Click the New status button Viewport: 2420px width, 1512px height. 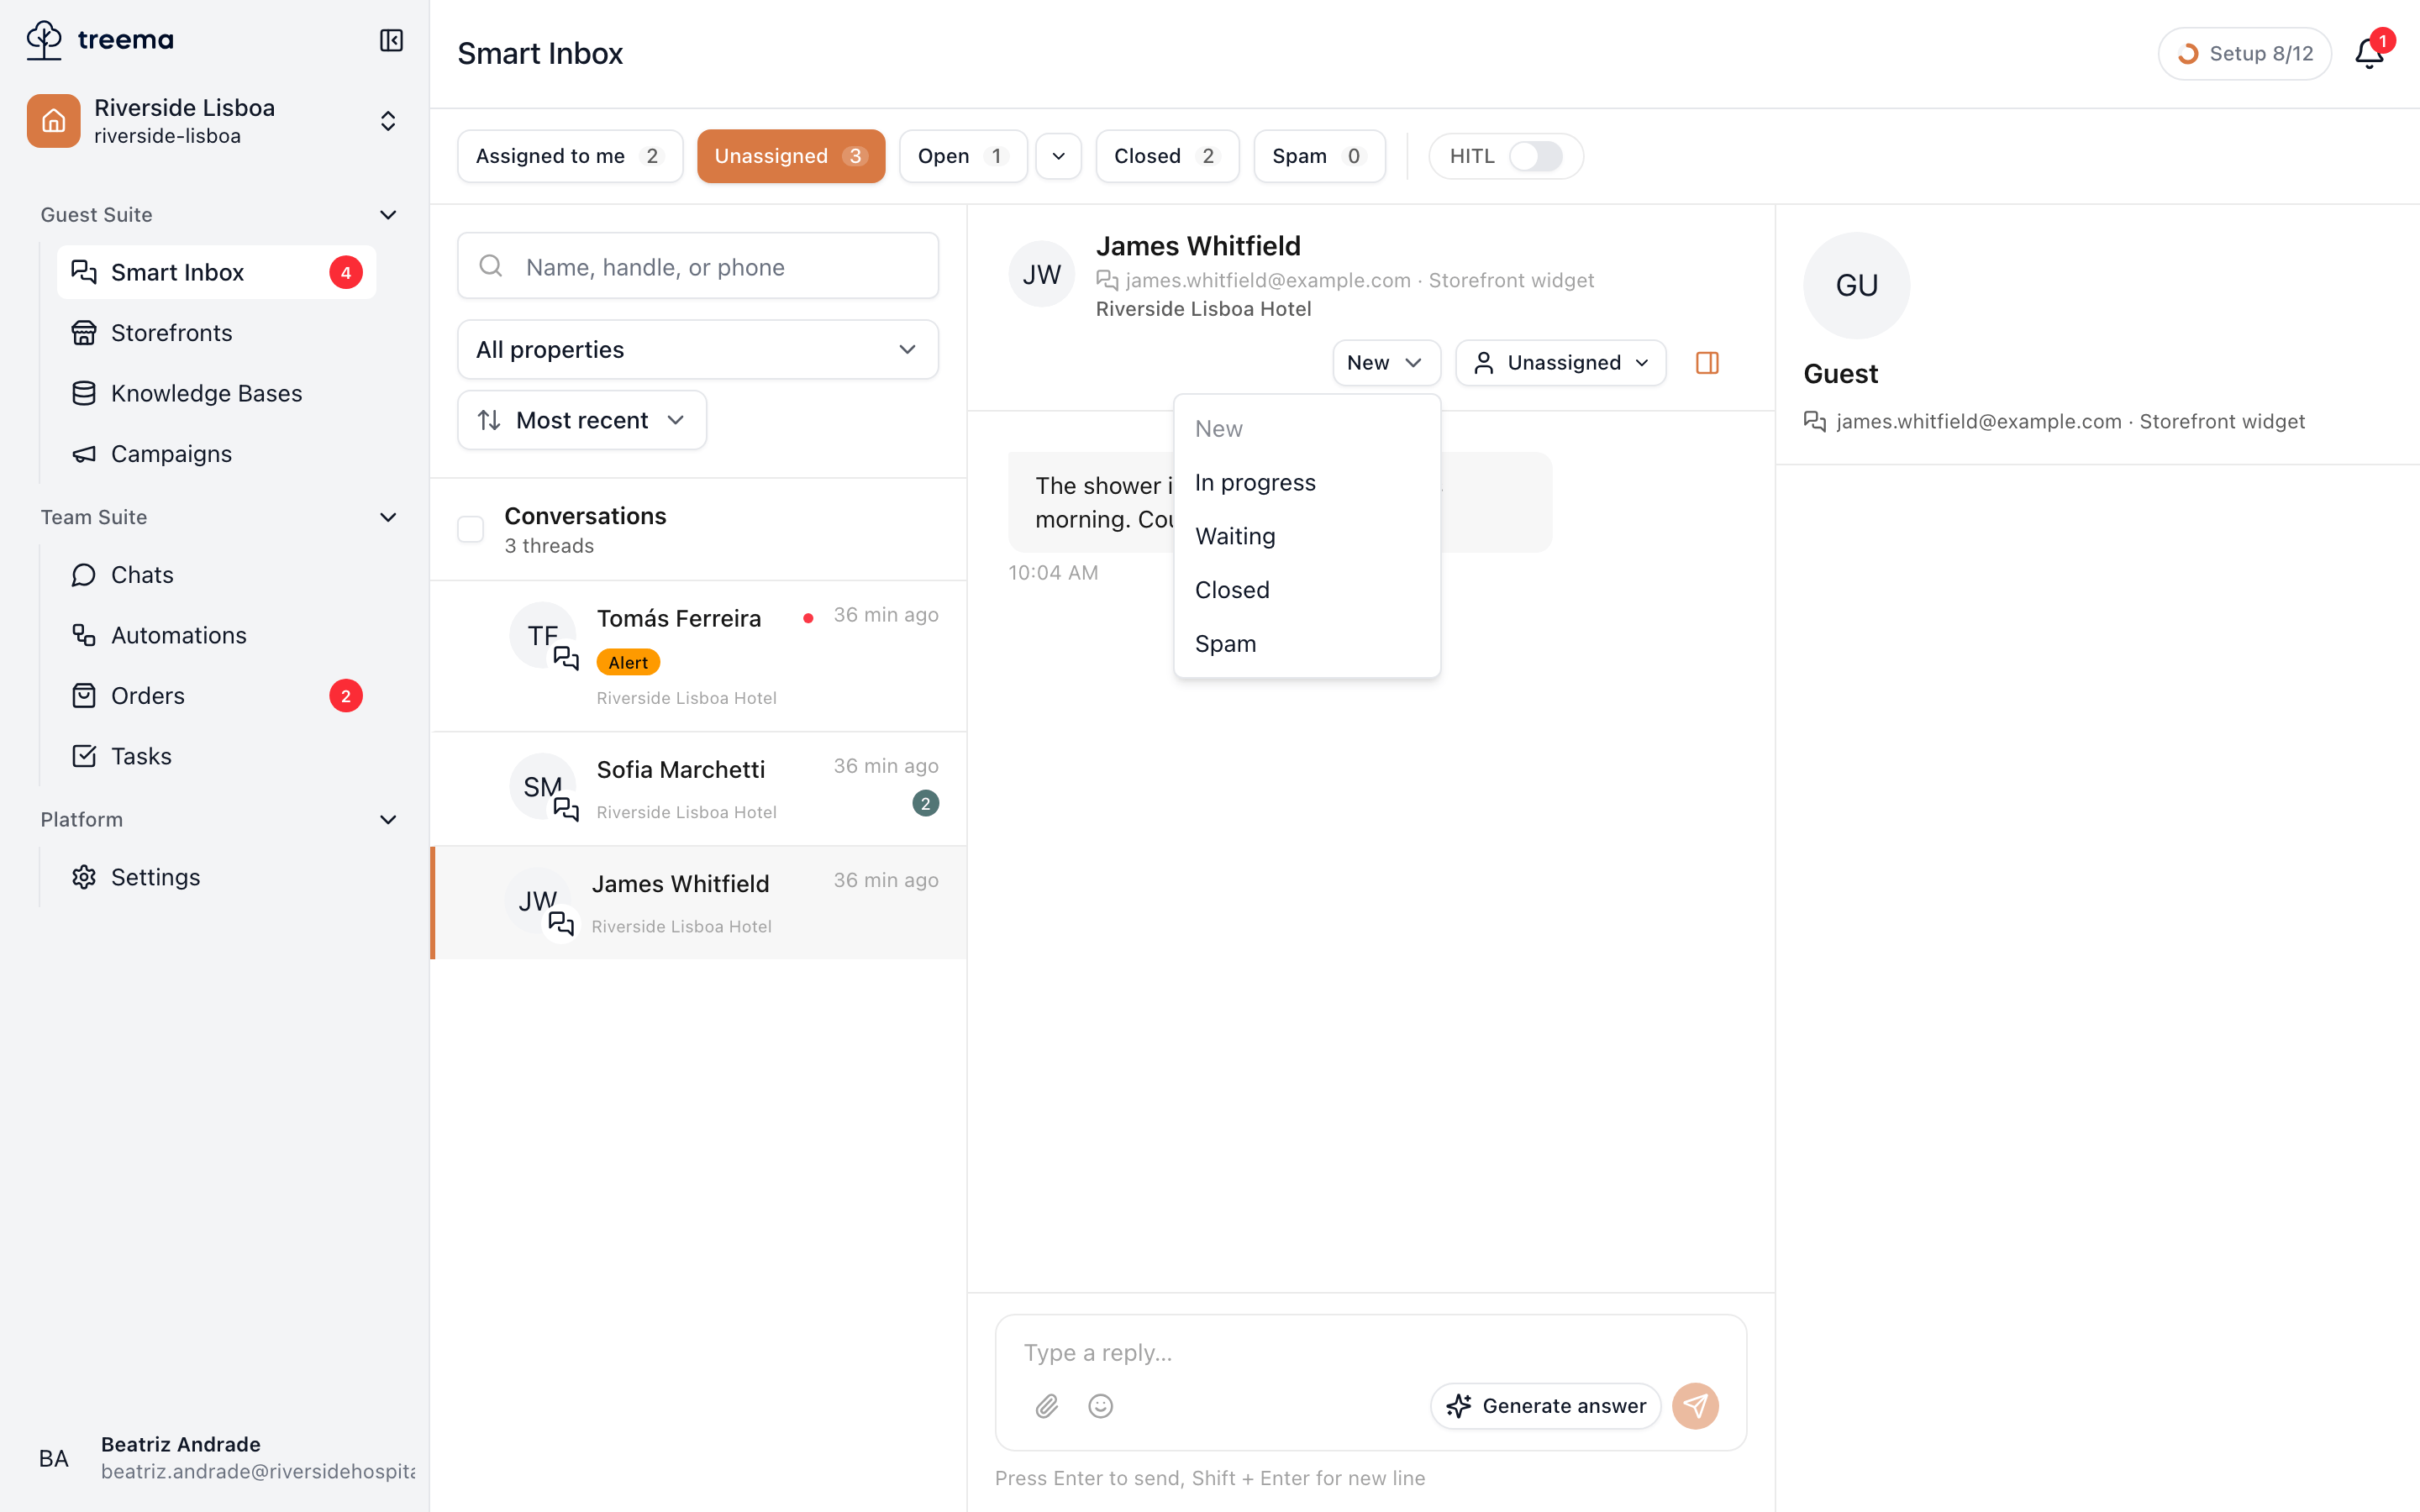tap(1386, 363)
